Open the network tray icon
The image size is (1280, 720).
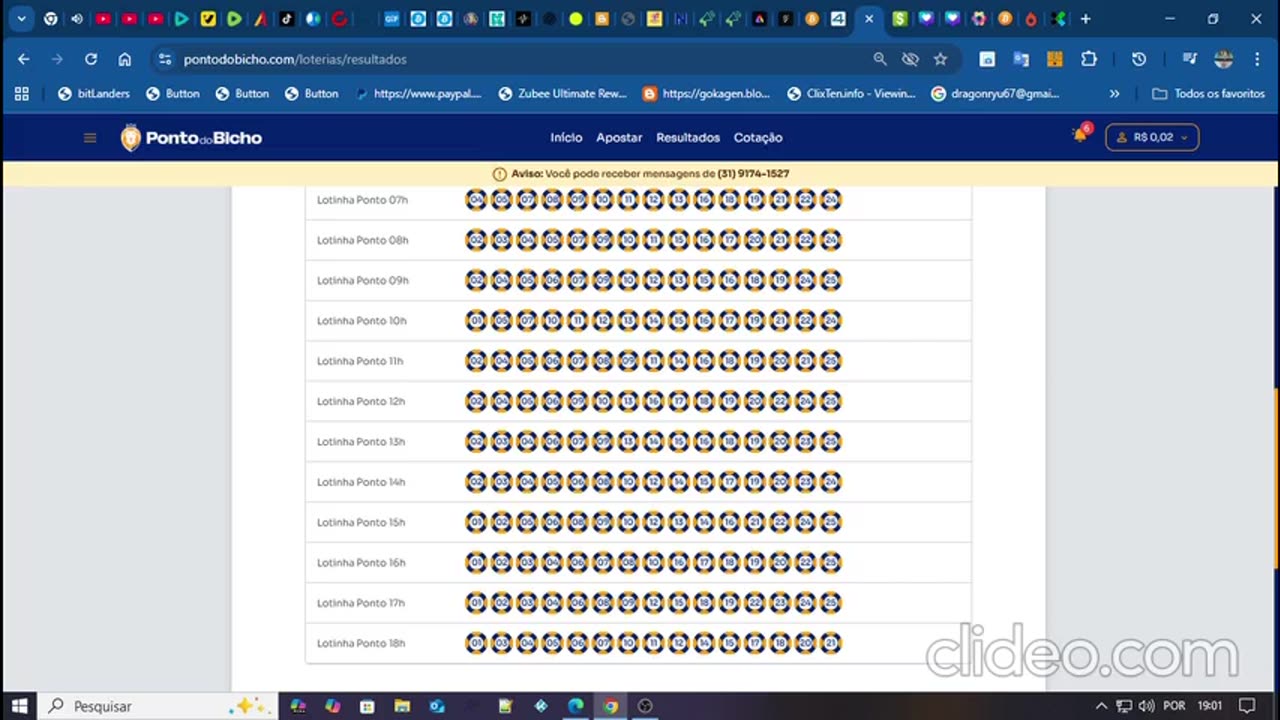1124,706
